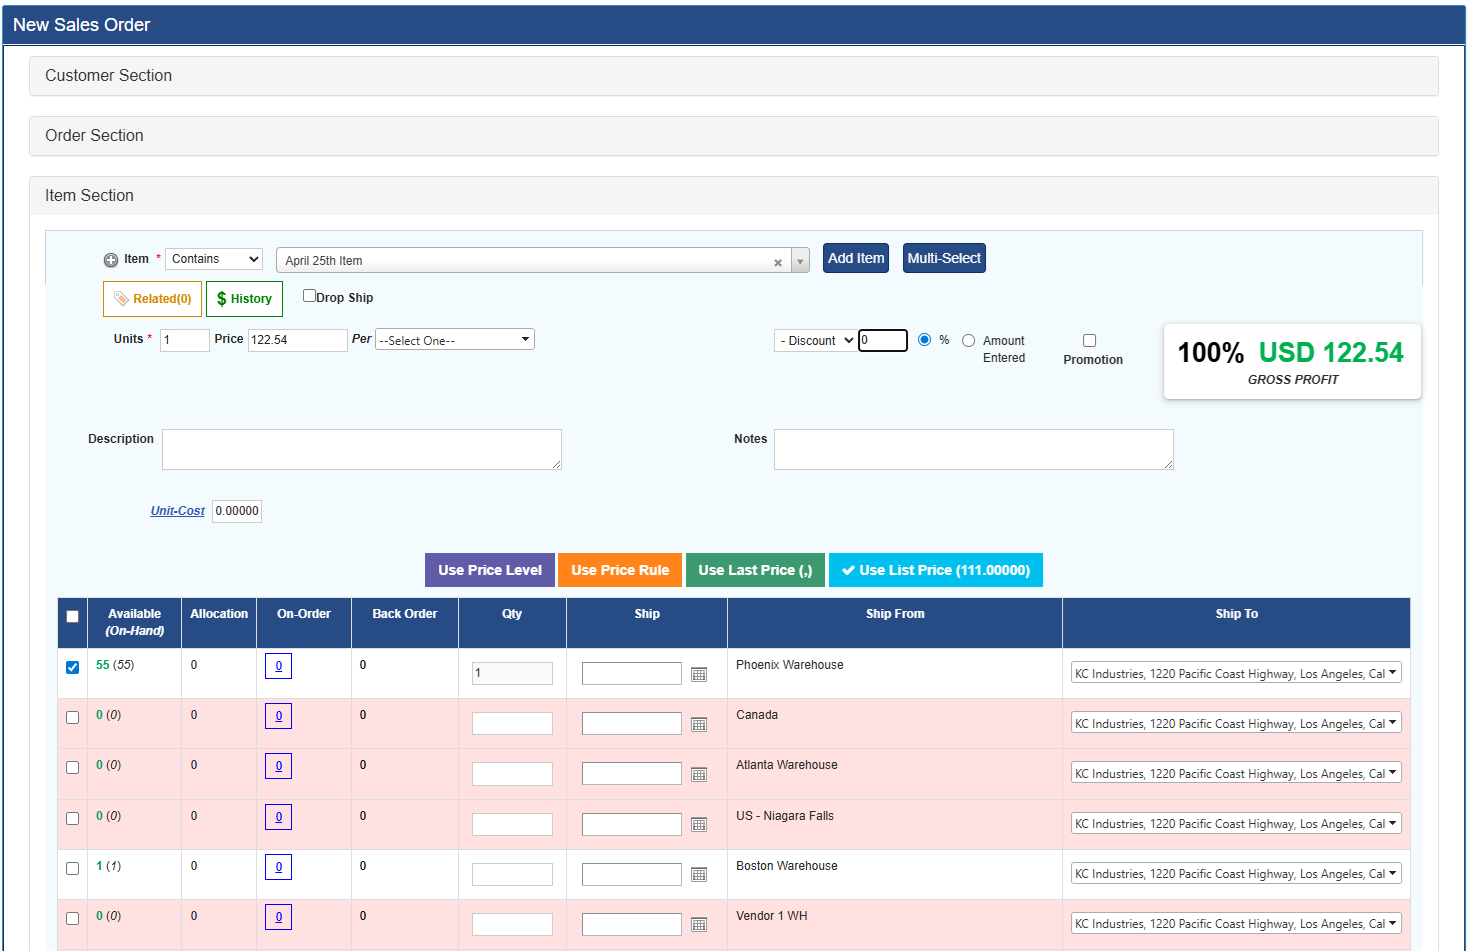Image resolution: width=1468 pixels, height=951 pixels.
Task: Open Ship To dropdown for US - Niagara Falls row
Action: (1236, 823)
